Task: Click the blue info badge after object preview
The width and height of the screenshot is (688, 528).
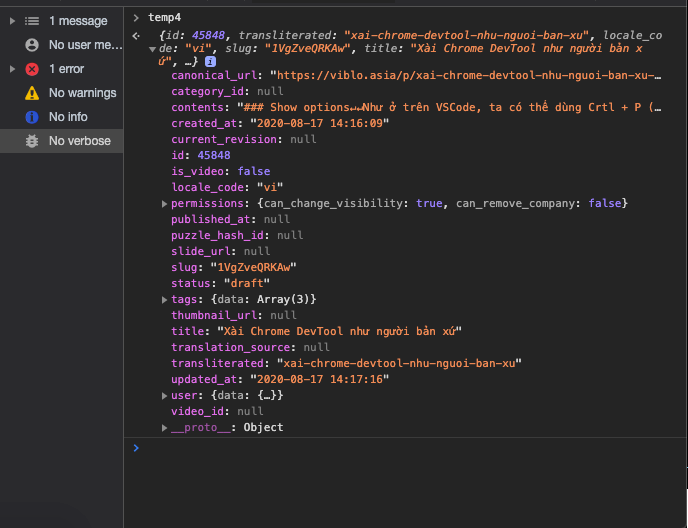Action: pyautogui.click(x=210, y=61)
